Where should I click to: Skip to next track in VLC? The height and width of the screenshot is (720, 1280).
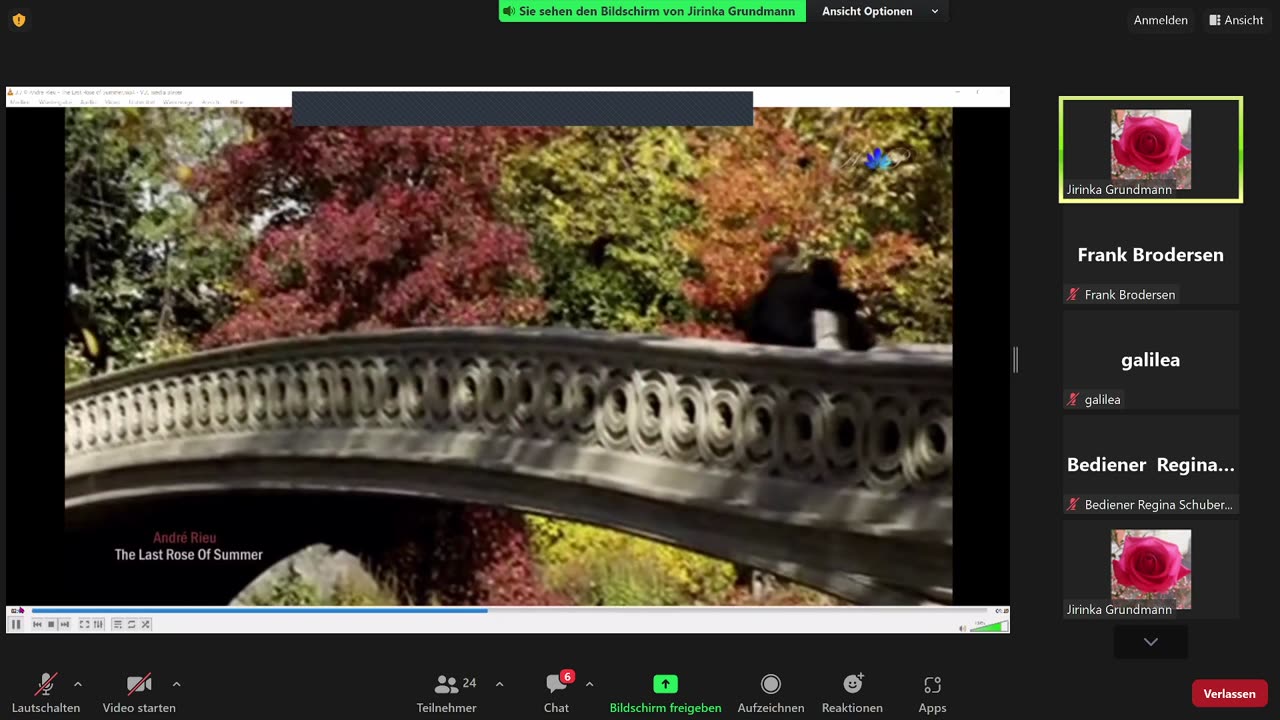coord(65,624)
